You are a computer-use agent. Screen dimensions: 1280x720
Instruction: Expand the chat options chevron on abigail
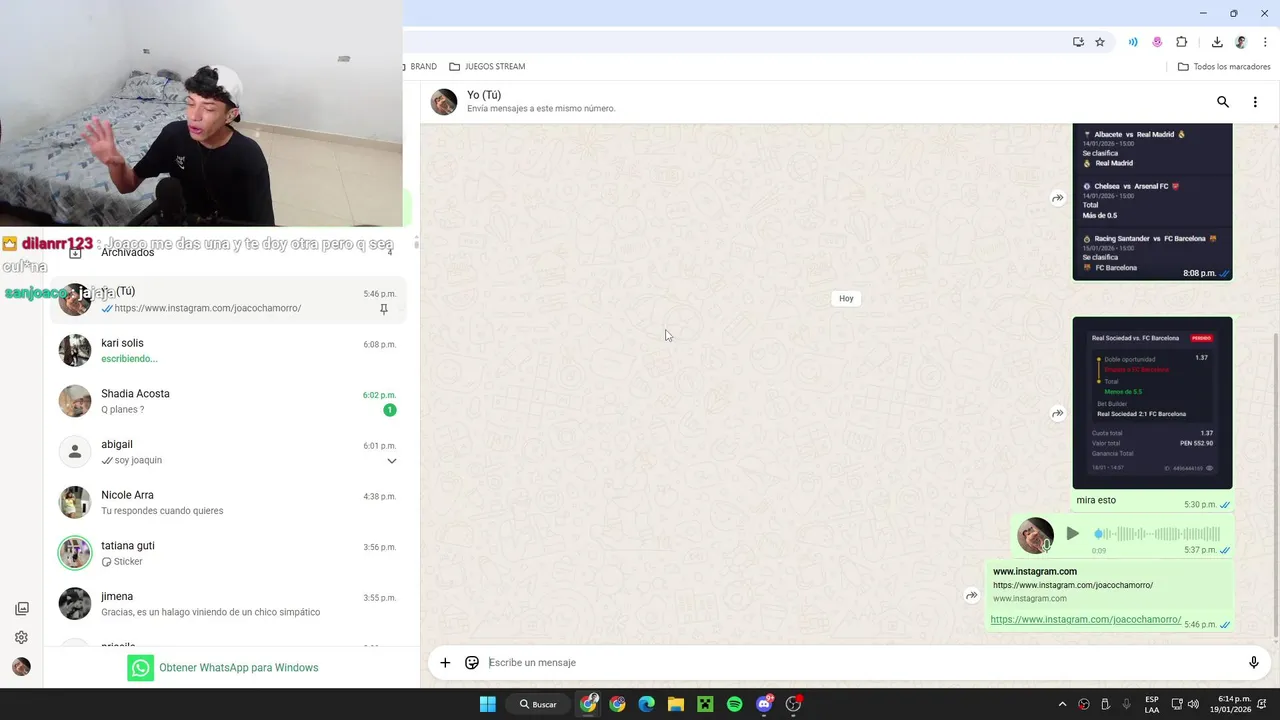click(392, 461)
